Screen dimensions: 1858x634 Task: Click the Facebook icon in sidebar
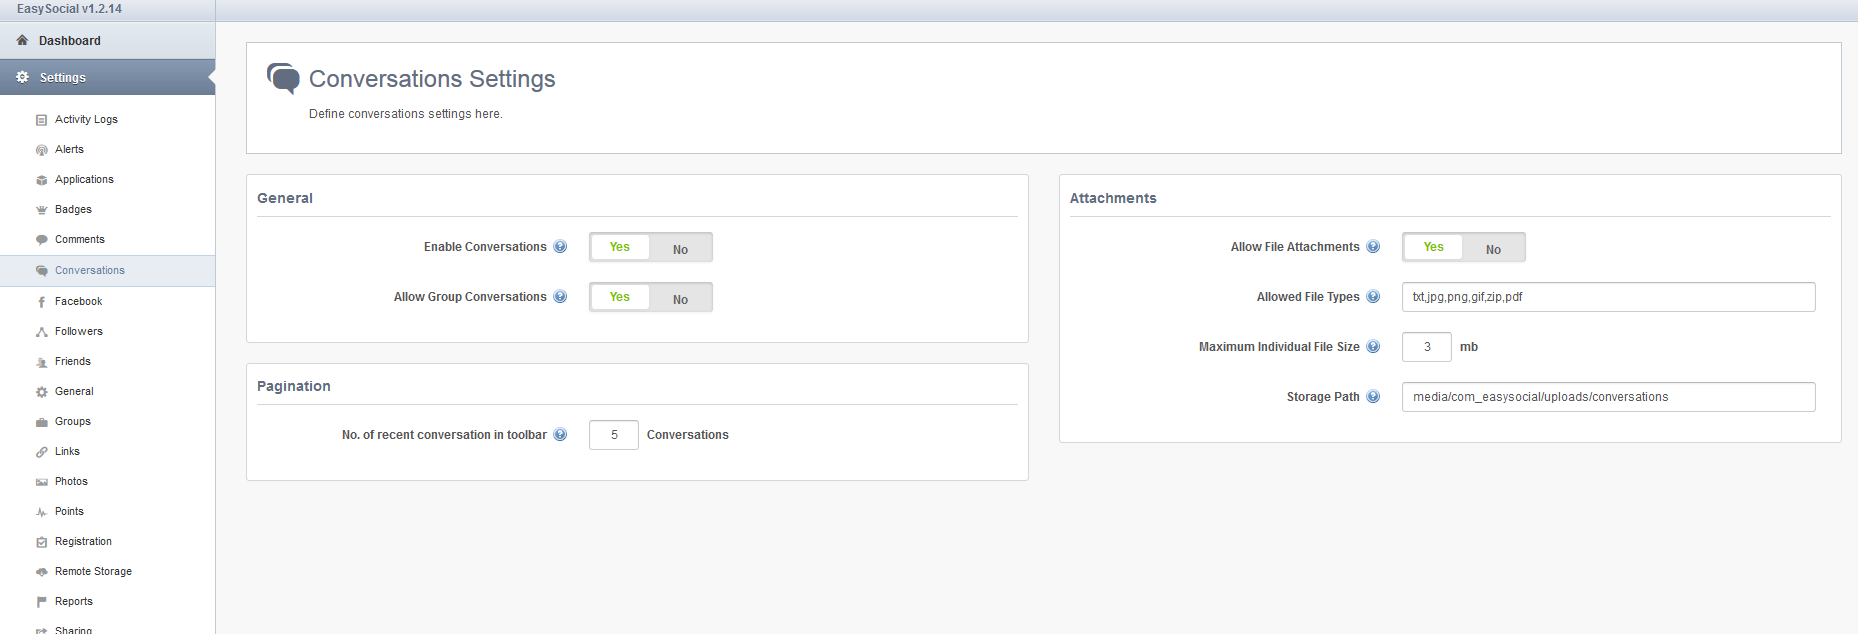pos(41,302)
